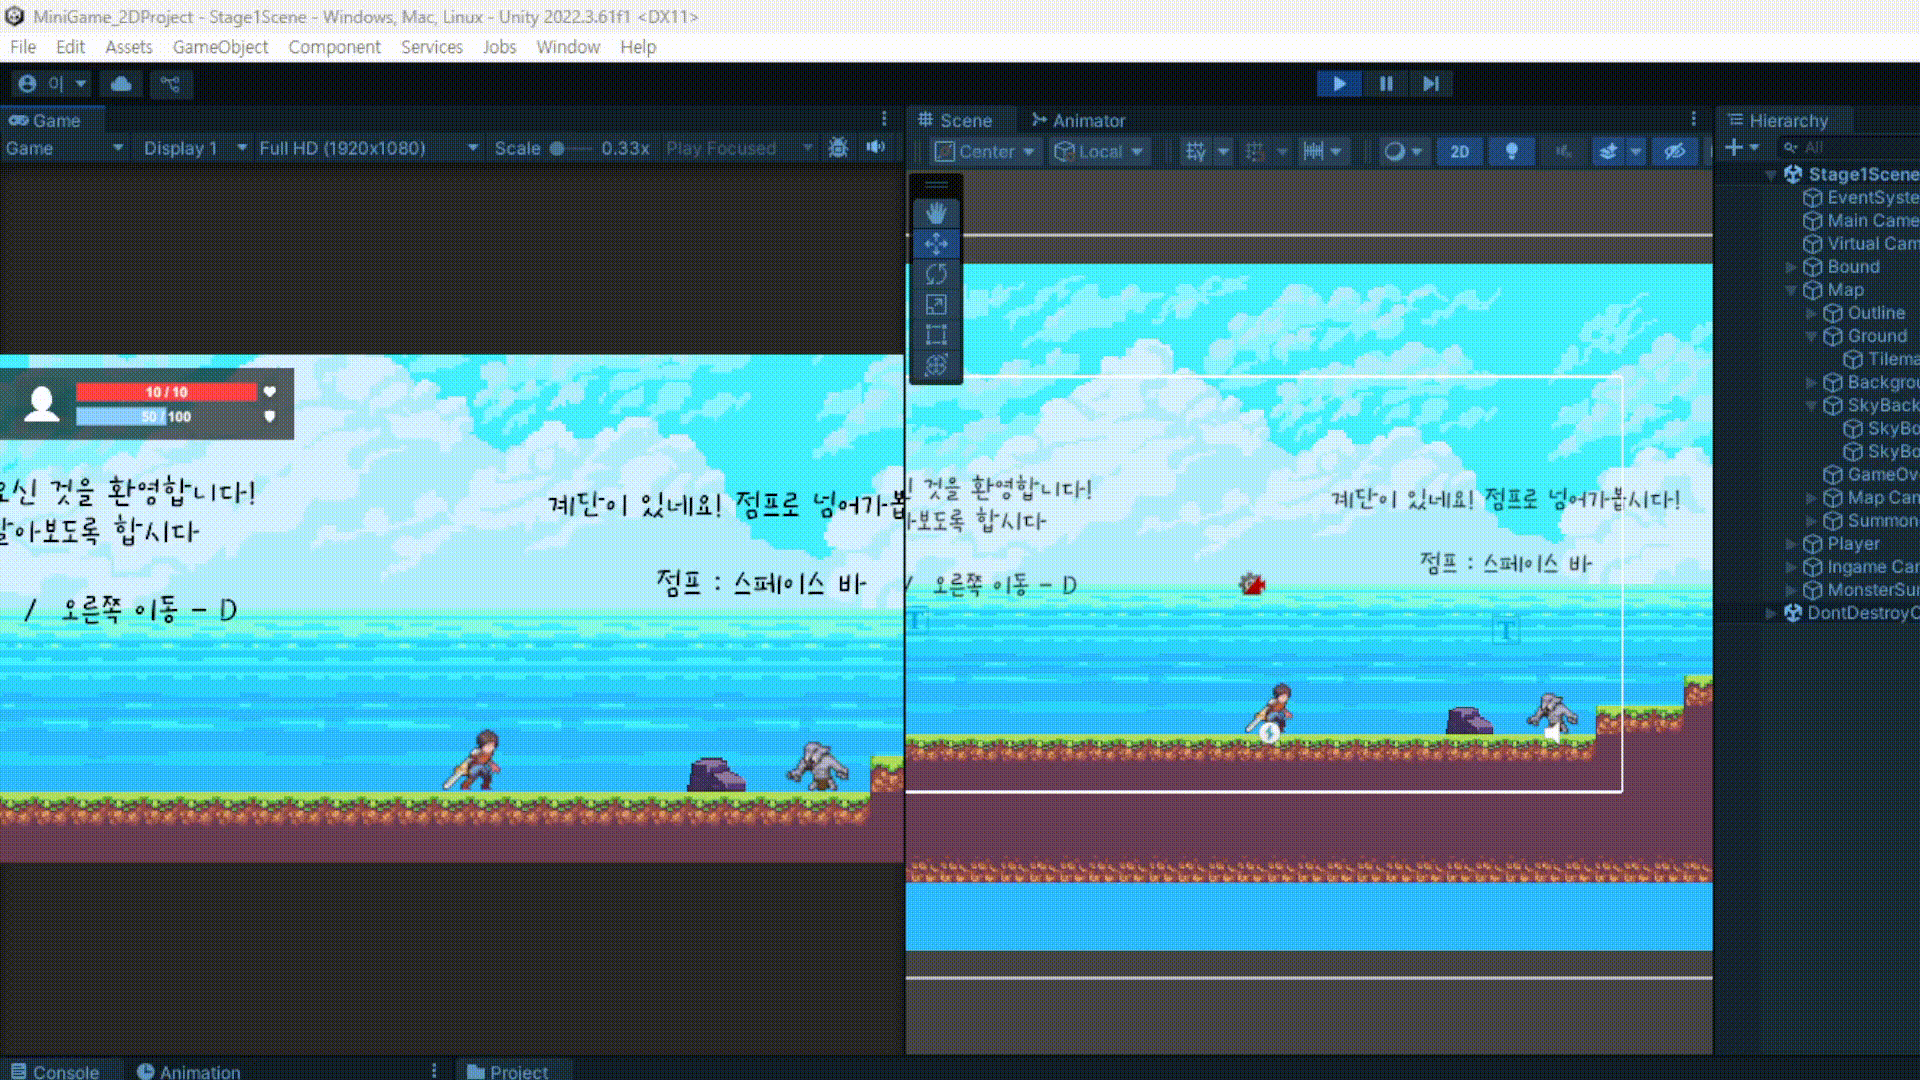Screen dimensions: 1920x1080
Task: Open the GameObject menu
Action: tap(220, 47)
